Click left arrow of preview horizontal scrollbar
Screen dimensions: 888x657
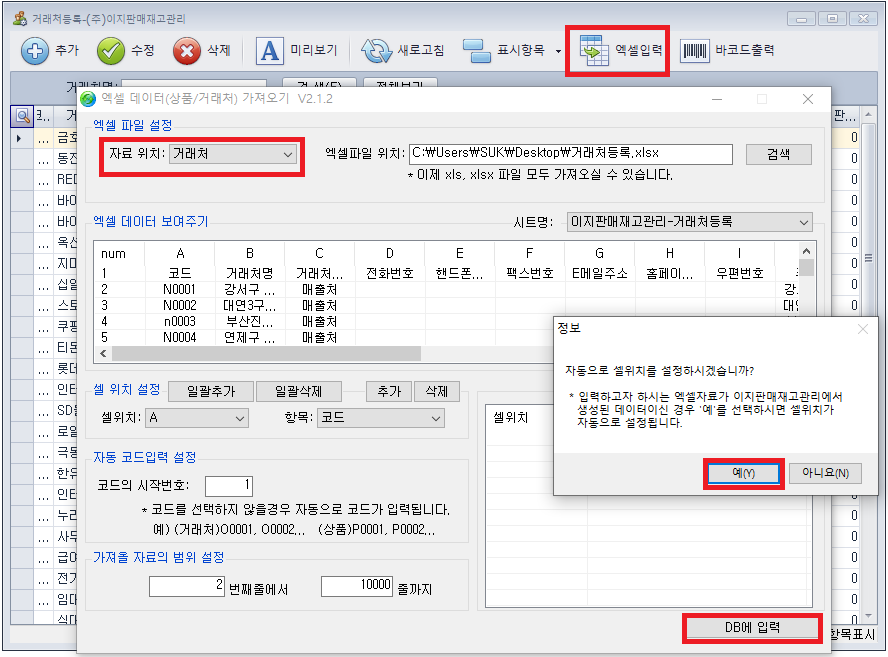pyautogui.click(x=104, y=354)
